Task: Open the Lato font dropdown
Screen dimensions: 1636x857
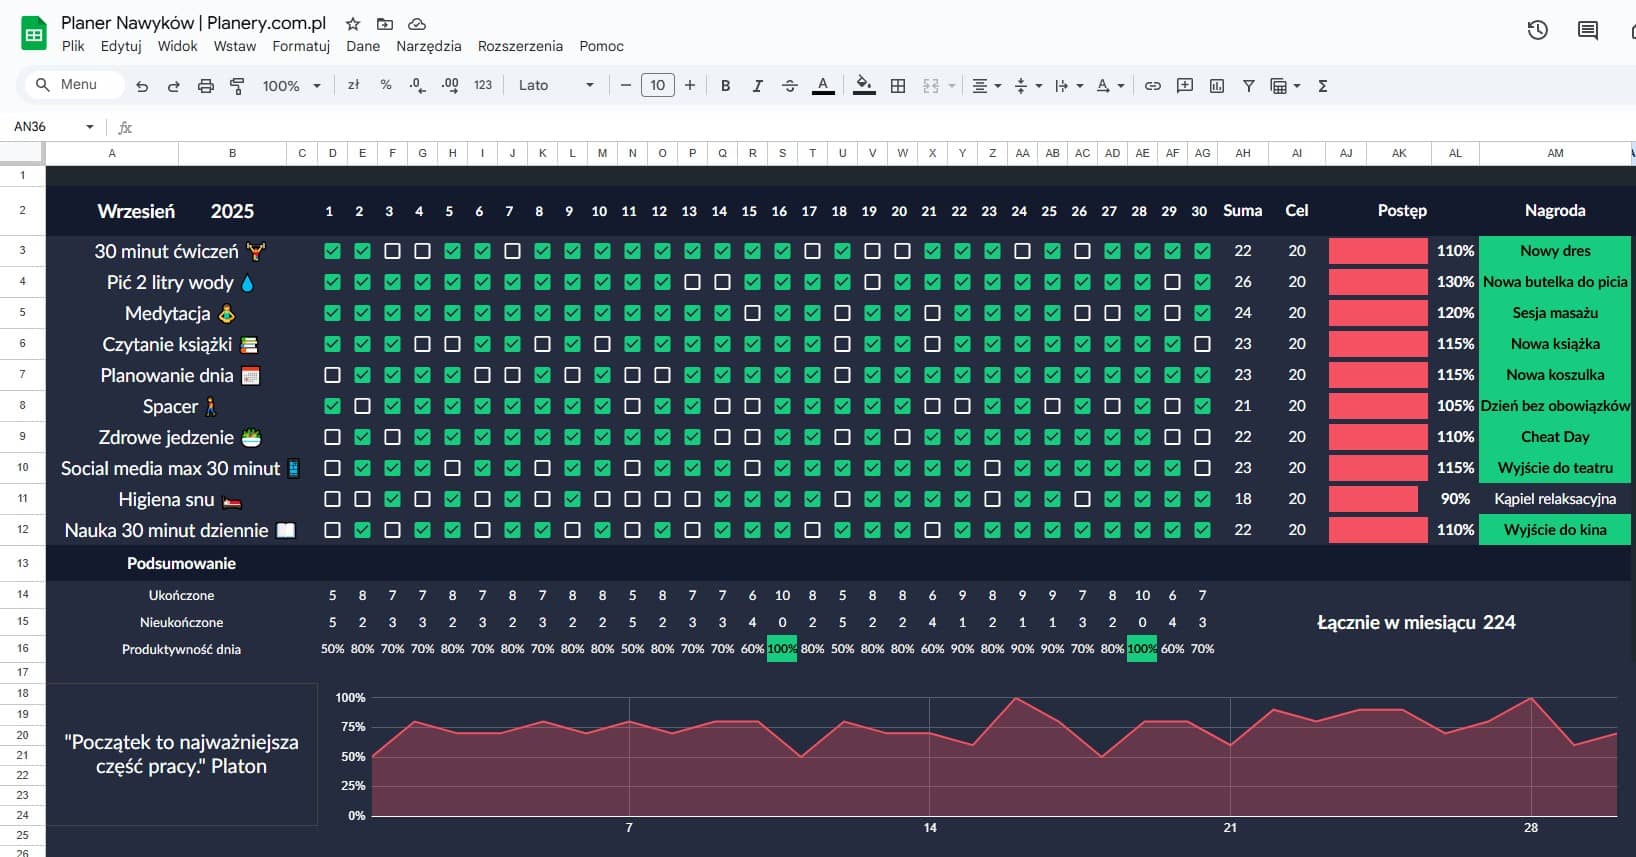Action: click(556, 86)
